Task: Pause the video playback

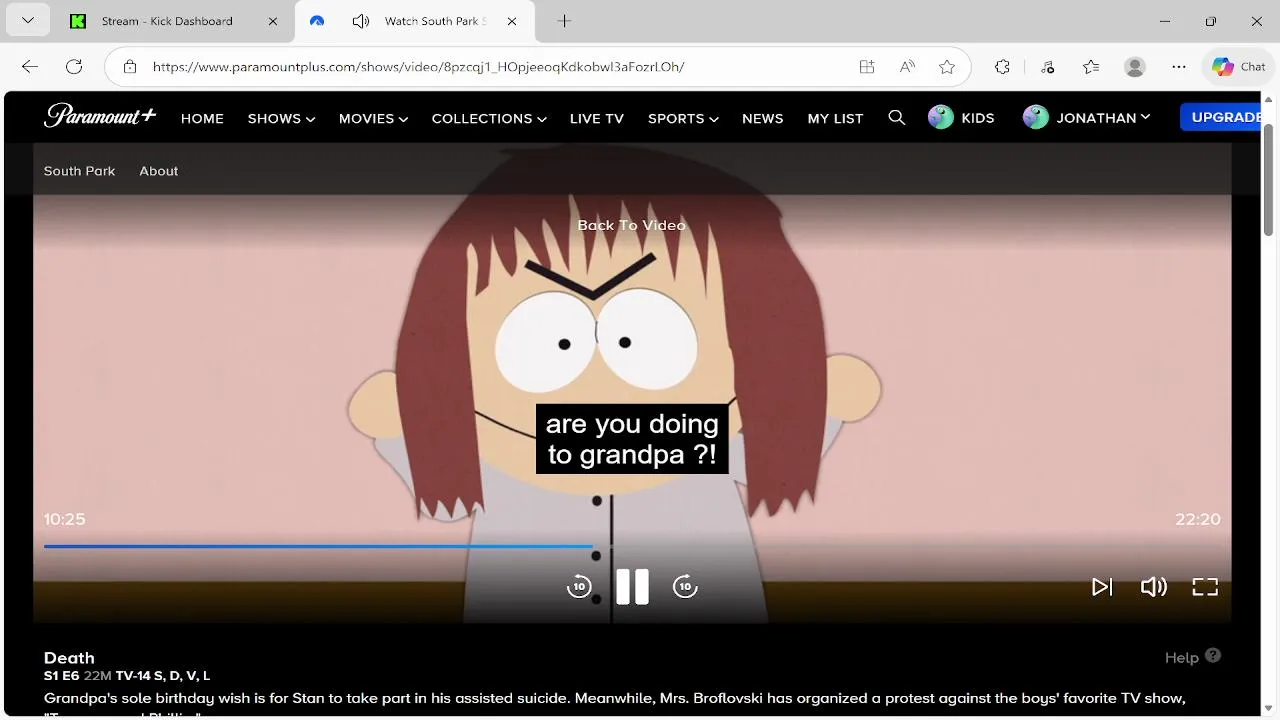Action: point(632,587)
